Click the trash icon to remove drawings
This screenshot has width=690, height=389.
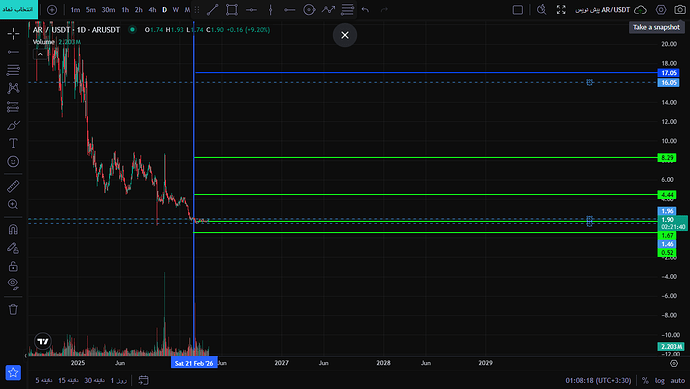13,309
